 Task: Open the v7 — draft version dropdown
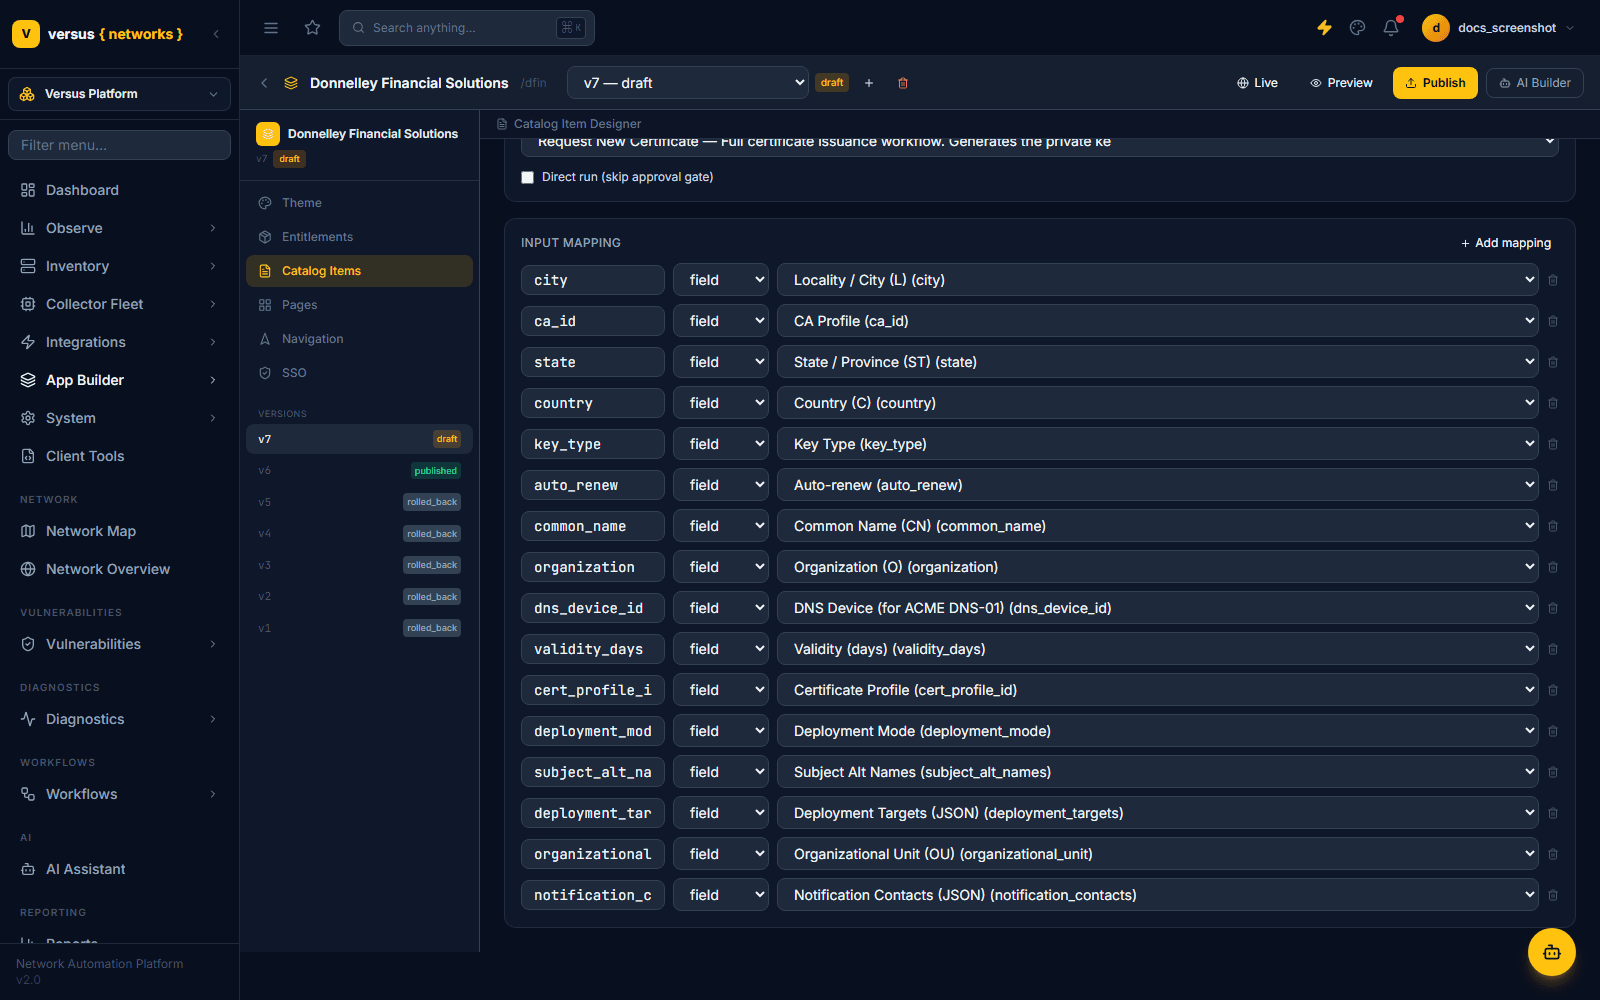(688, 83)
